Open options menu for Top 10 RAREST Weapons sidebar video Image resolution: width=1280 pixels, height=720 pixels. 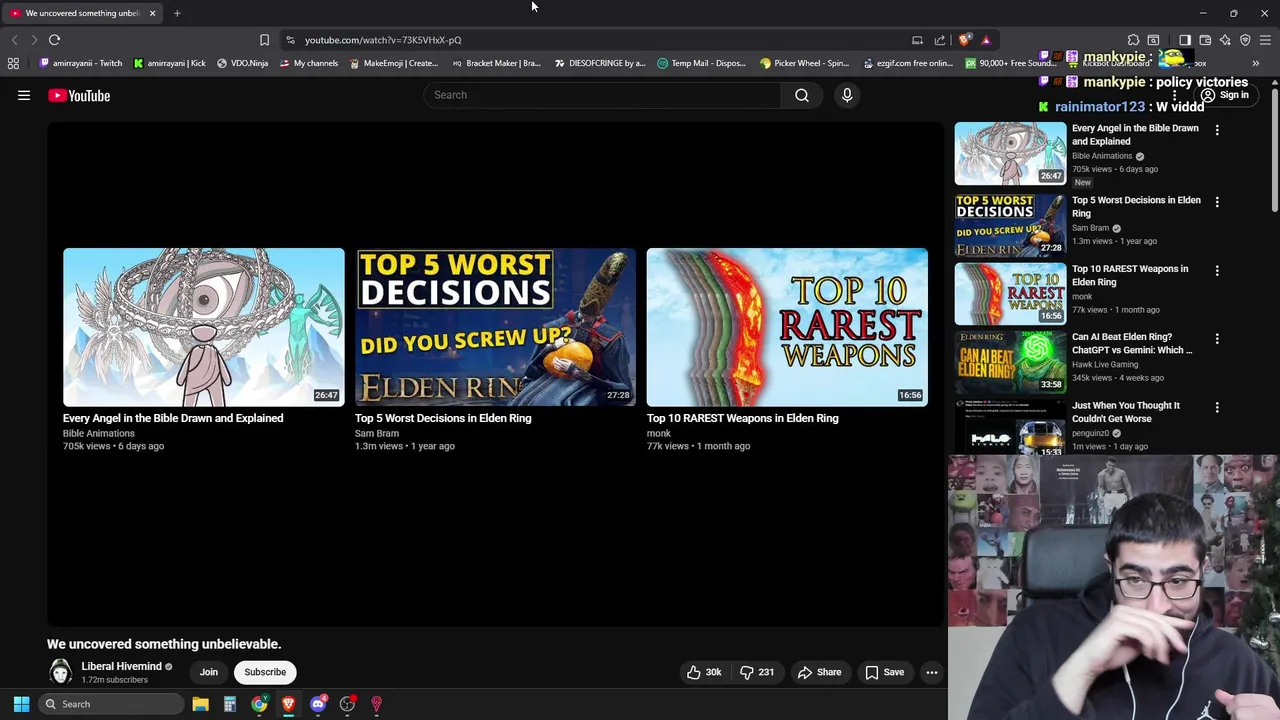(1217, 271)
